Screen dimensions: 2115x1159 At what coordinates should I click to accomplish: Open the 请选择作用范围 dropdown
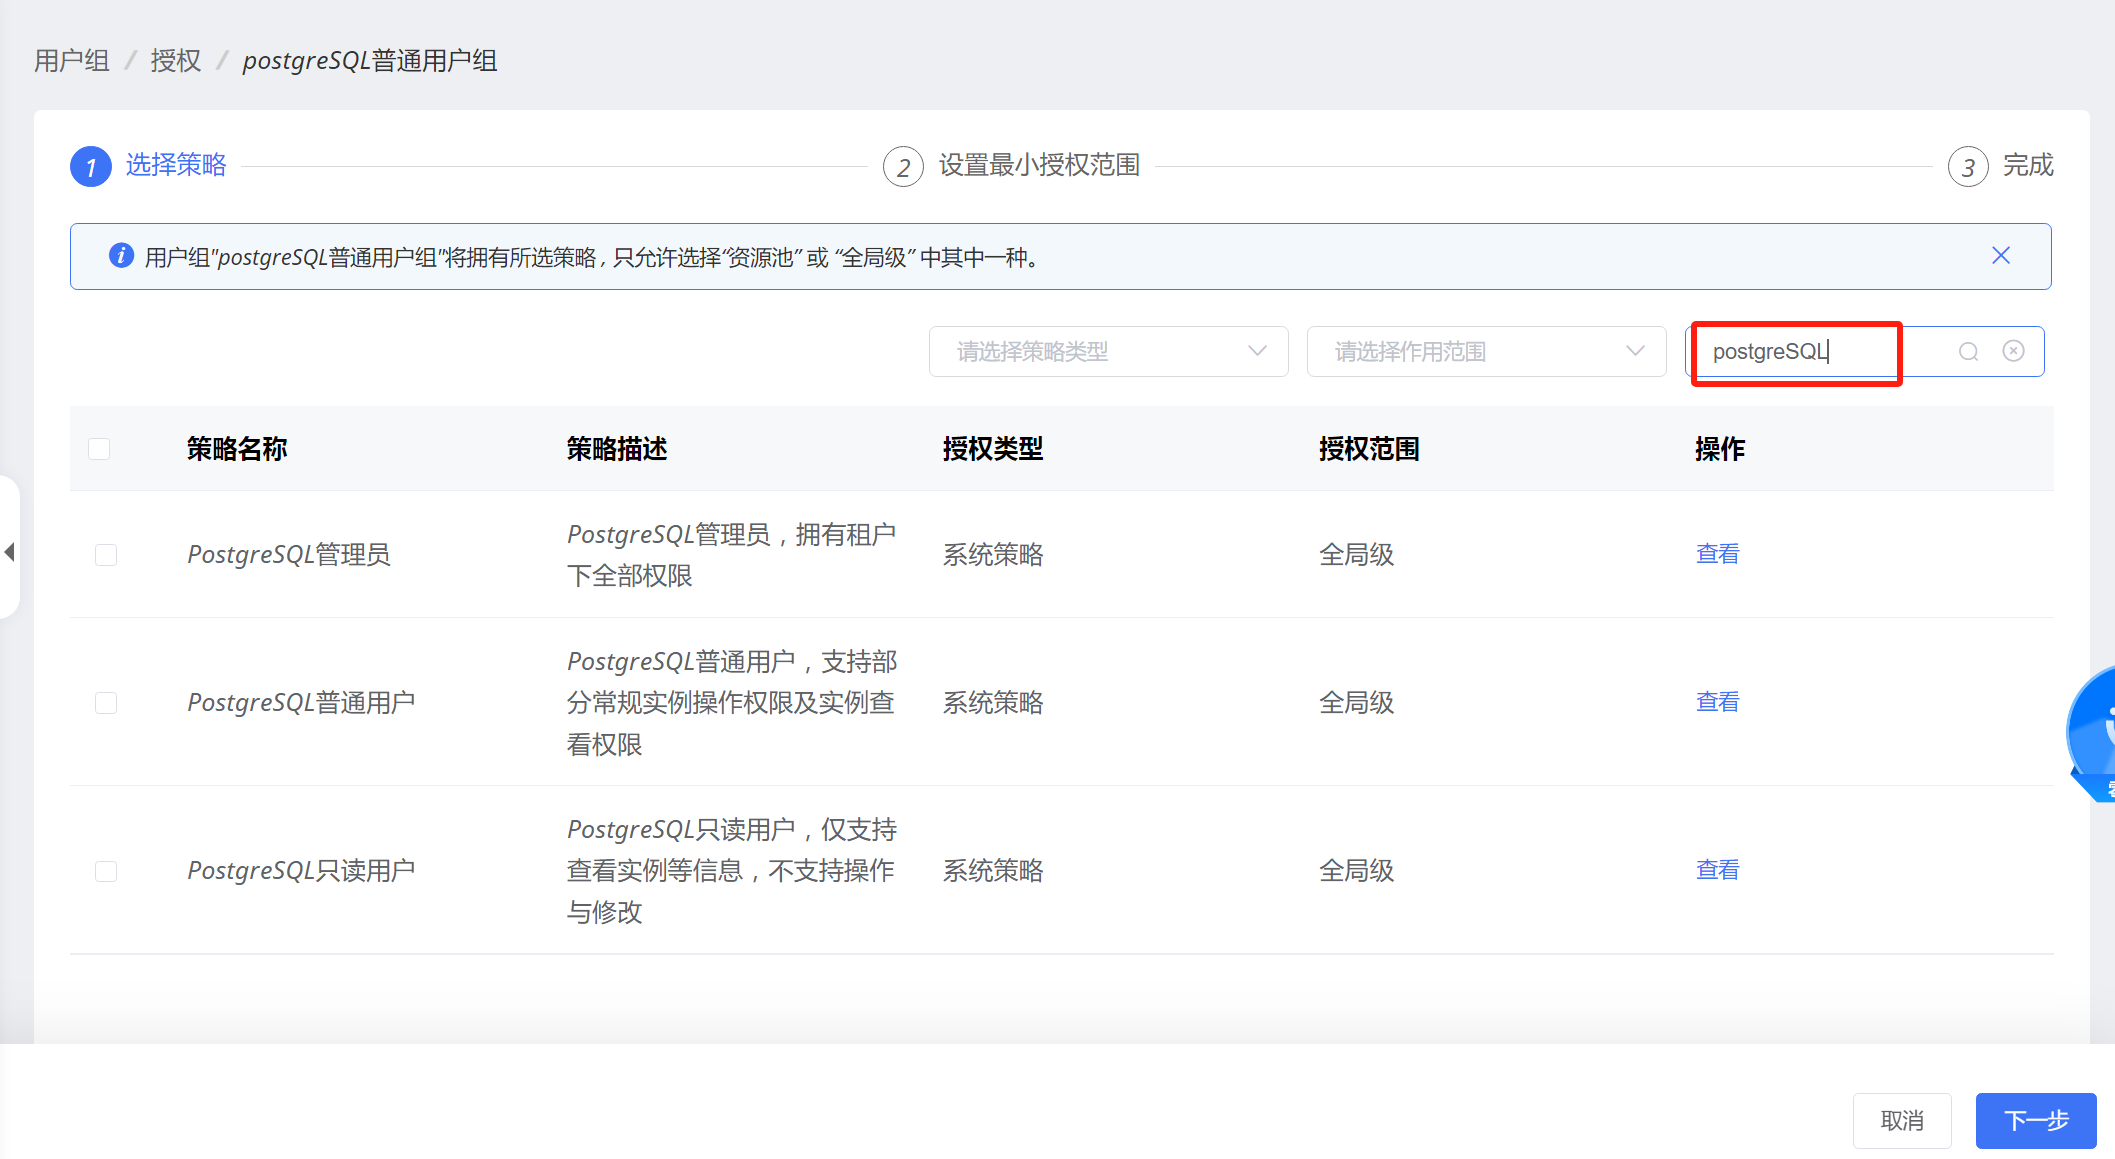pyautogui.click(x=1486, y=352)
